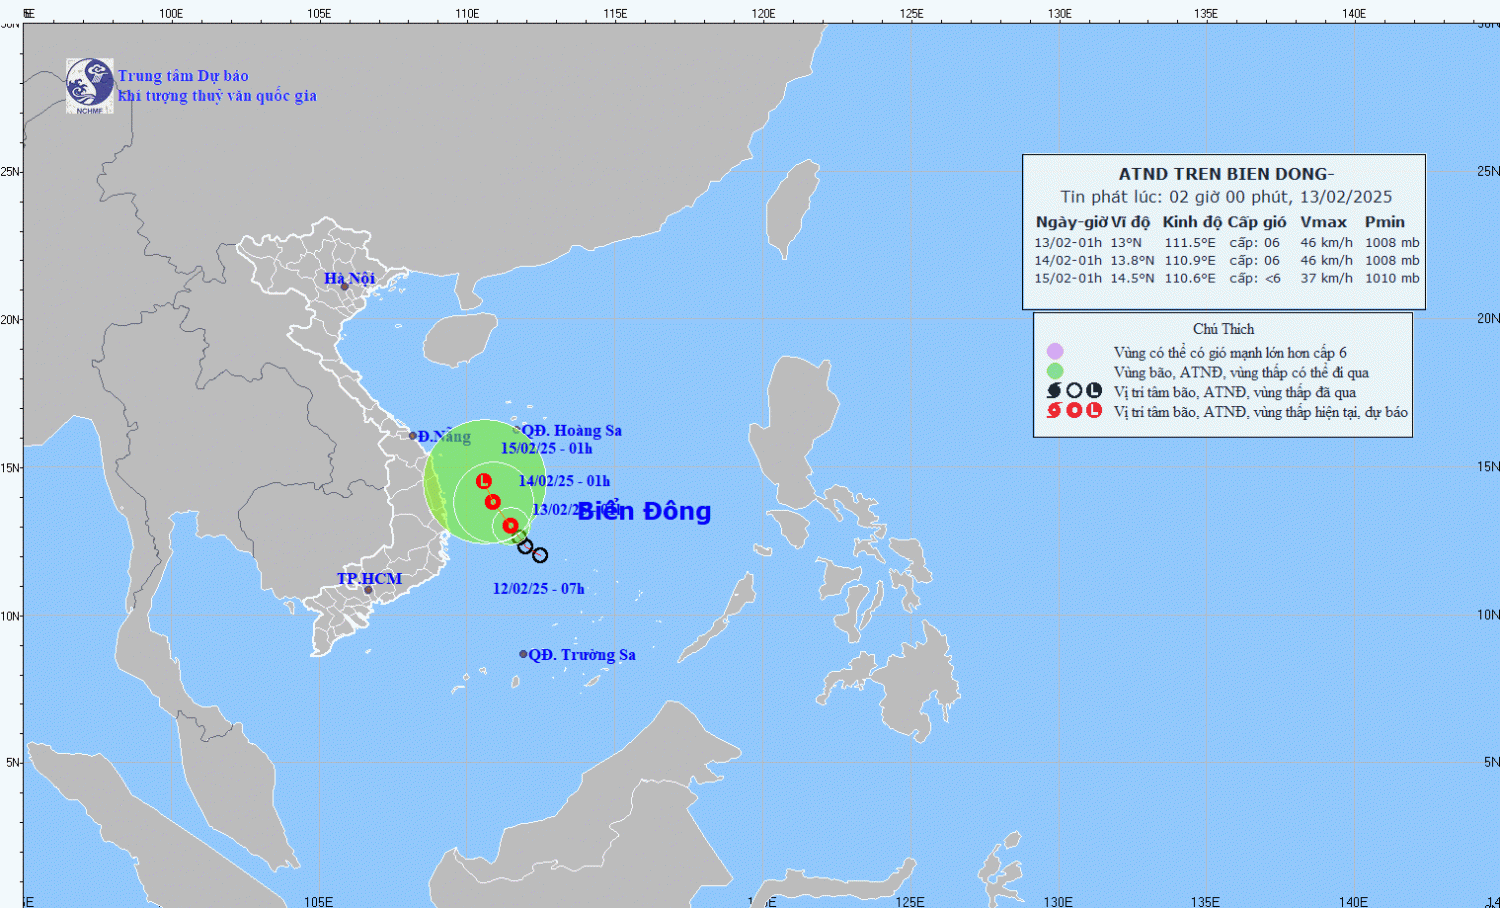This screenshot has height=908, width=1500.
Task: Click the Hà Nội city dot
Action: pos(344,287)
